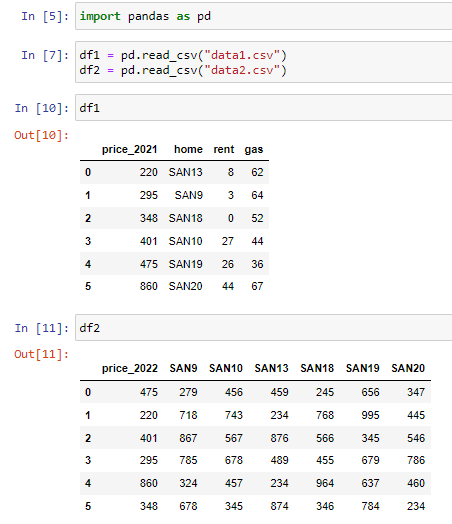Click the "import pandas as pd" code cell

pos(264,16)
